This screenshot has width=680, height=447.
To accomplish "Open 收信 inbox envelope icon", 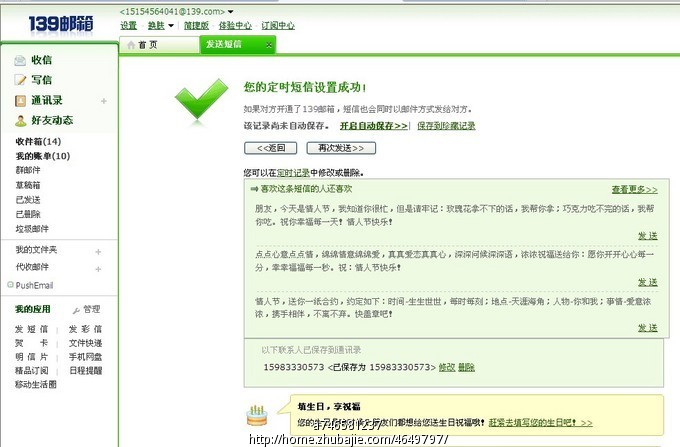I will click(x=20, y=60).
